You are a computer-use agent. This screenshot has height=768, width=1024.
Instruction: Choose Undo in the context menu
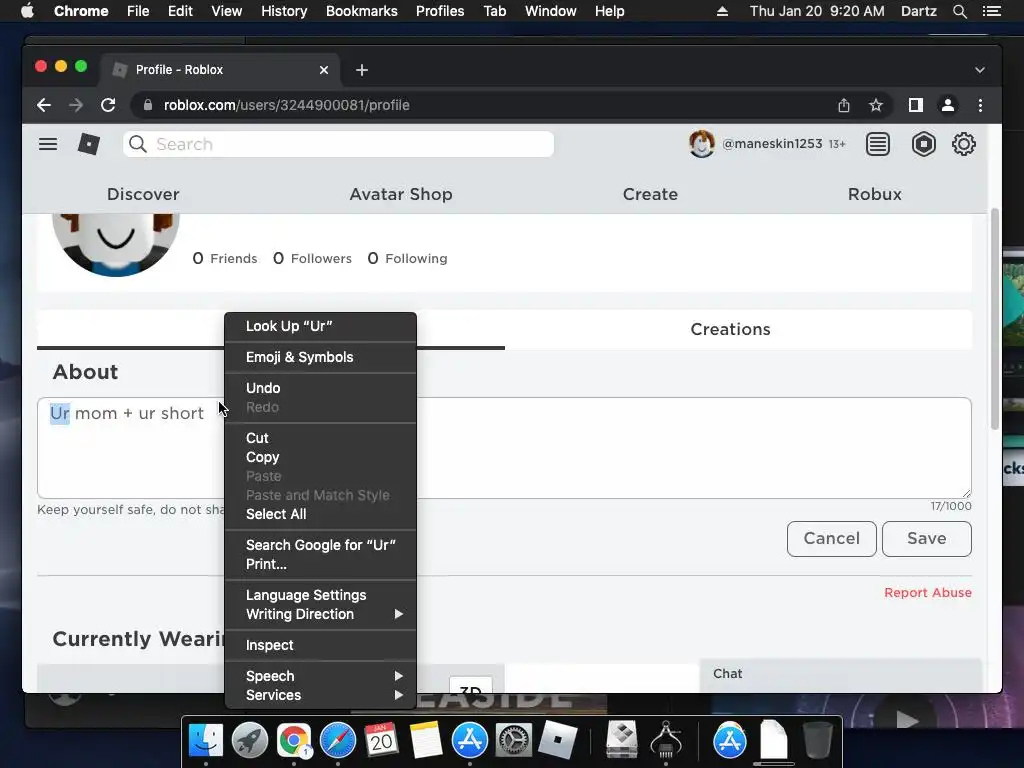click(320, 388)
